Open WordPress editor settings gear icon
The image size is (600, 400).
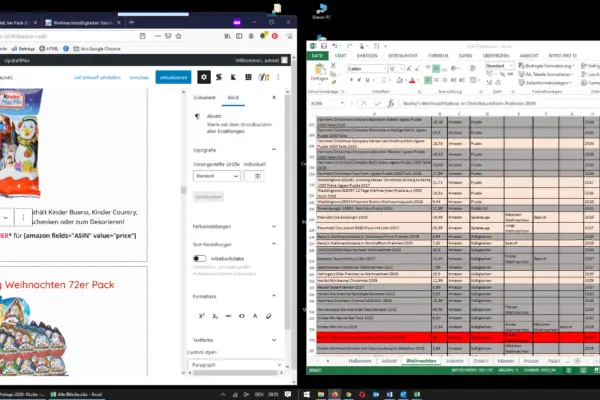pyautogui.click(x=204, y=77)
